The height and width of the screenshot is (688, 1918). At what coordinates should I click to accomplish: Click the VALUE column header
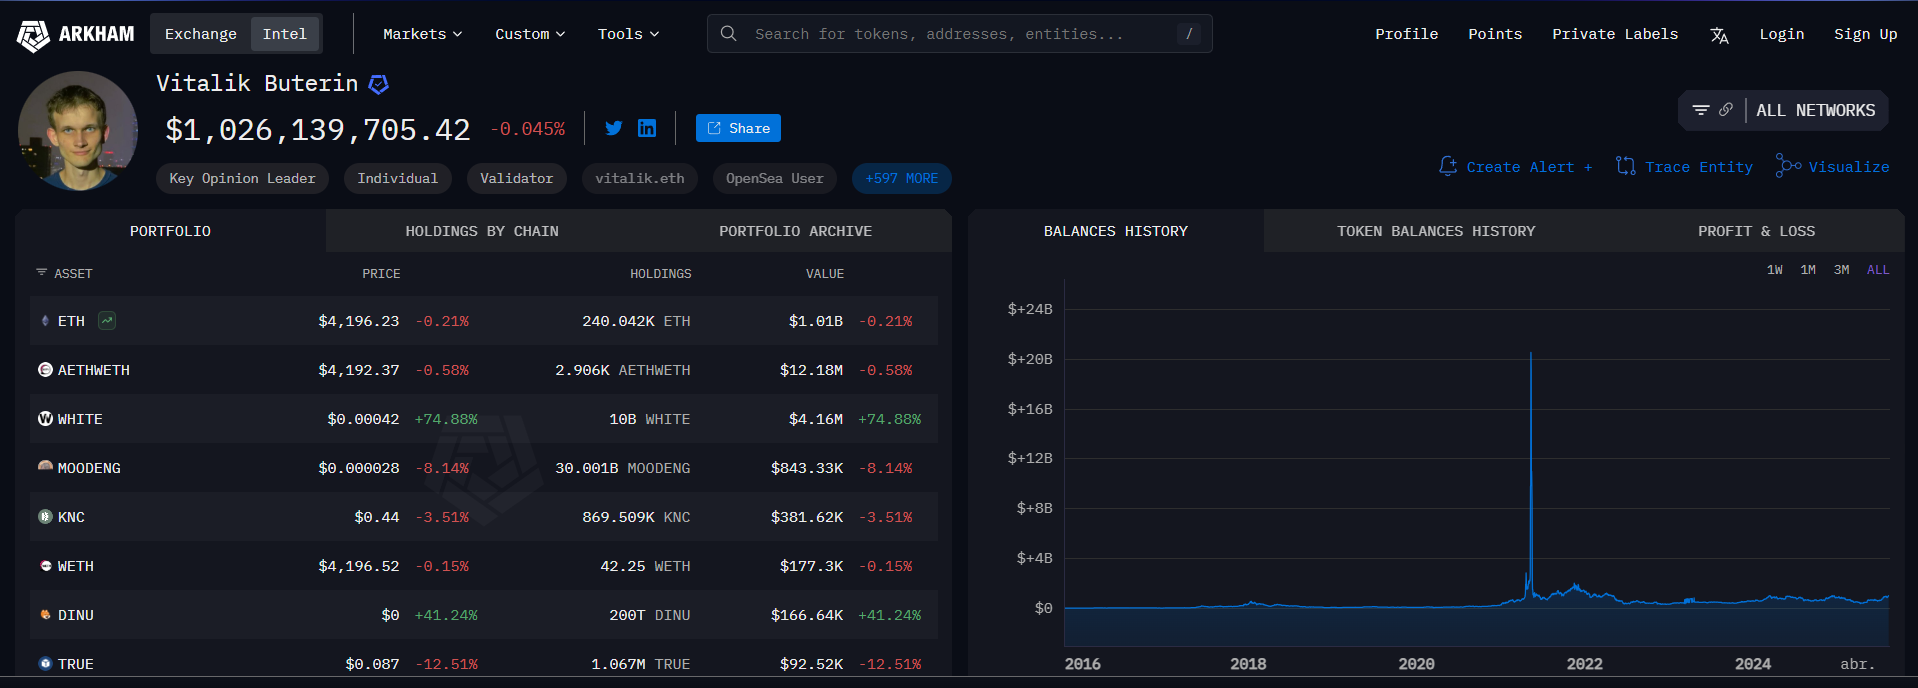(825, 273)
